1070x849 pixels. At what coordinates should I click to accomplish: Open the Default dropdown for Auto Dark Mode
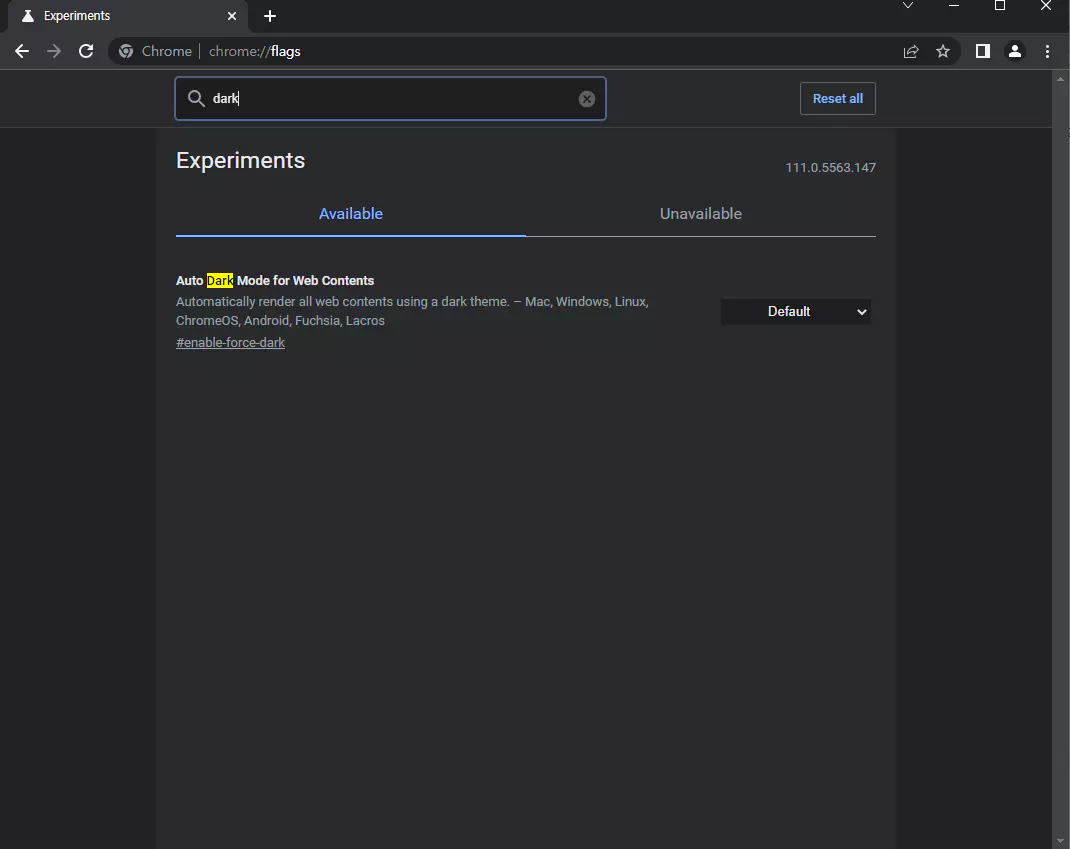pos(796,311)
